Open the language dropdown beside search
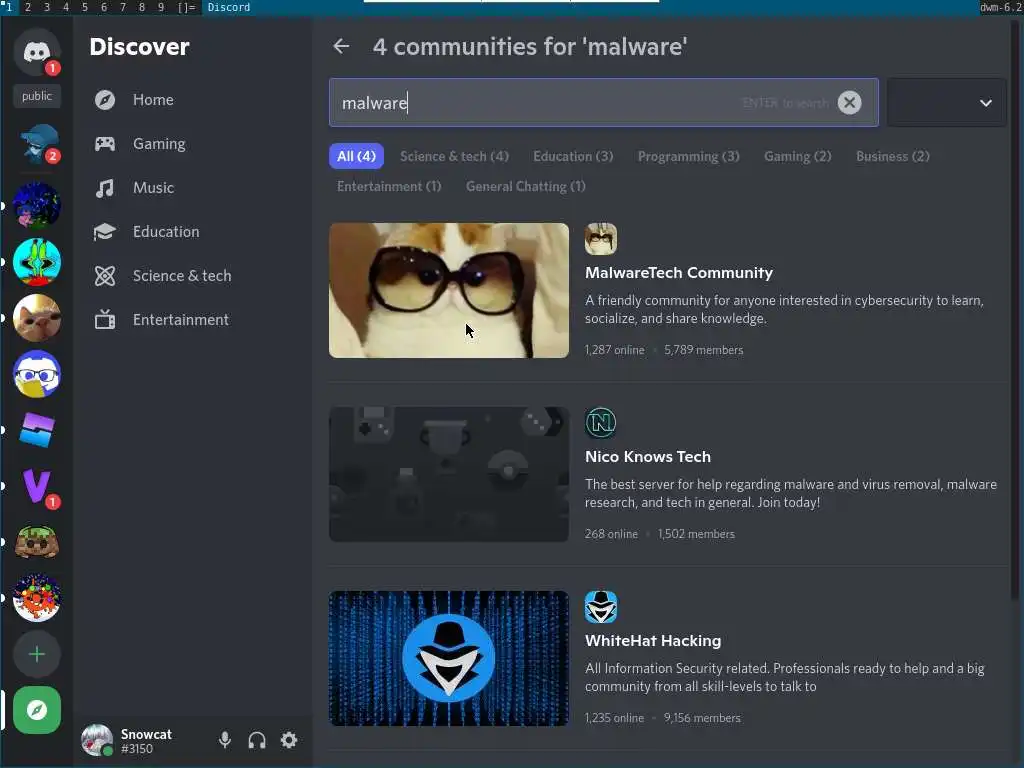 click(947, 103)
